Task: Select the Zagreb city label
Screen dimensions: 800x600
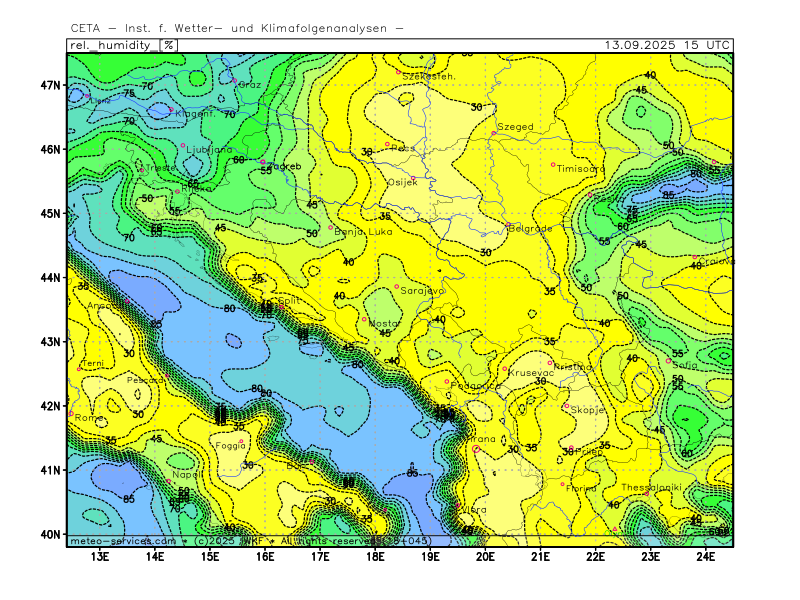Action: point(284,166)
